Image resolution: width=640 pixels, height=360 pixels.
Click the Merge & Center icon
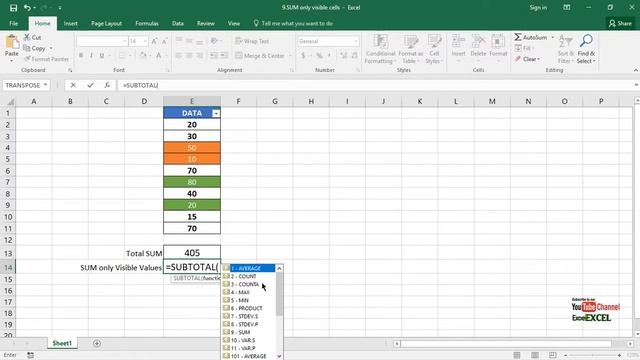tap(239, 55)
